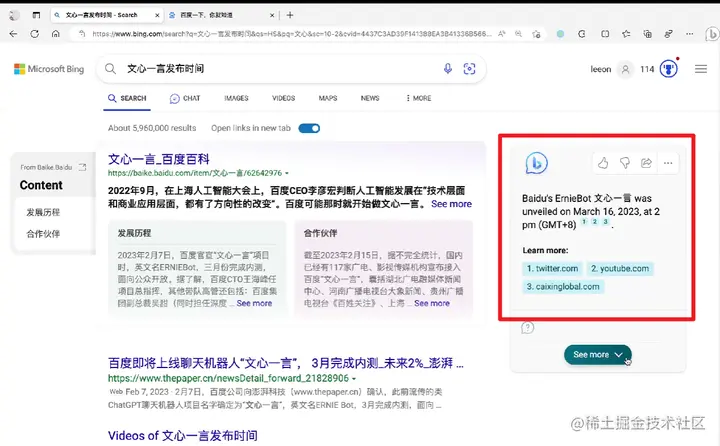Open tab actions menu icon in title bar
This screenshot has height=446, width=720.
pyautogui.click(x=36, y=15)
